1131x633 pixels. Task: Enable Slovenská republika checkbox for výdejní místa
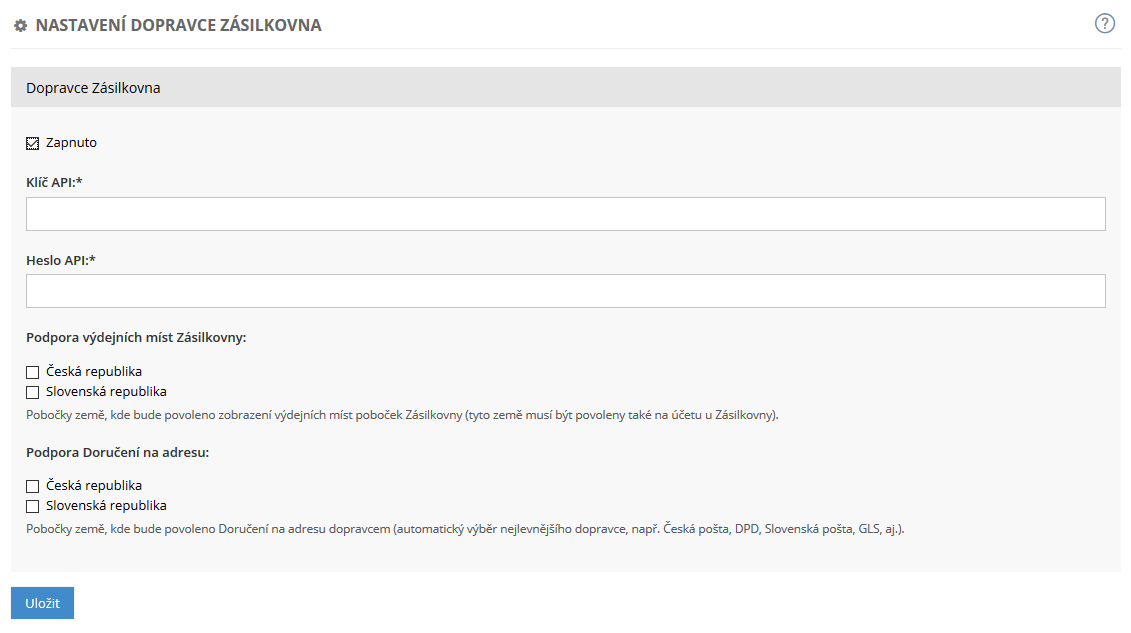32,392
